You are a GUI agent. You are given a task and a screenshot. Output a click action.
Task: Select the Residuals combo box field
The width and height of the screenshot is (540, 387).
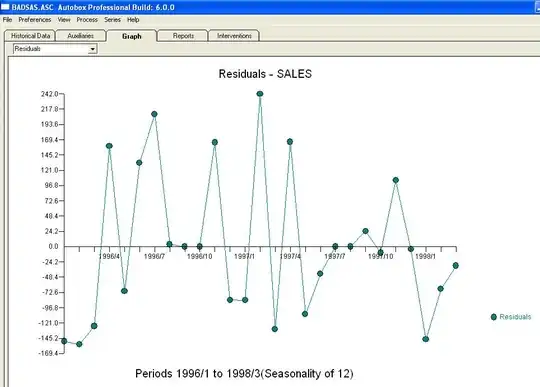[x=55, y=49]
